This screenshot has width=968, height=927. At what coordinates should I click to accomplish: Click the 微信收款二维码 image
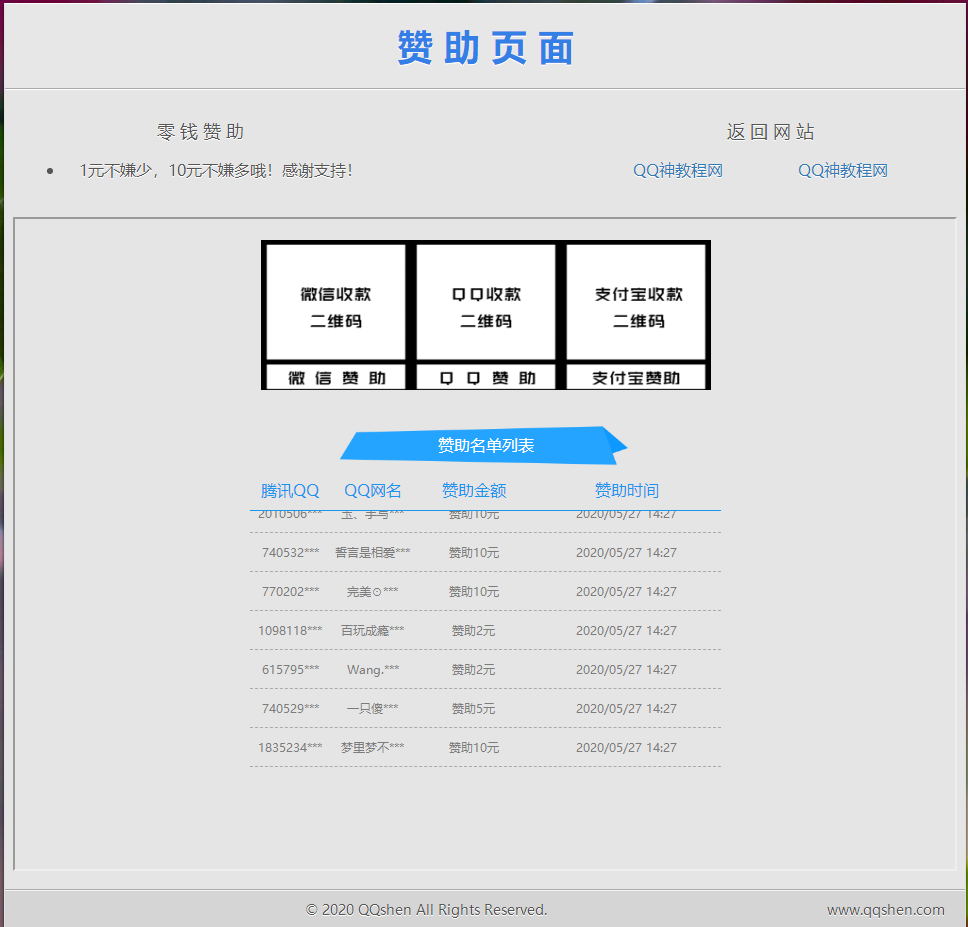click(336, 302)
